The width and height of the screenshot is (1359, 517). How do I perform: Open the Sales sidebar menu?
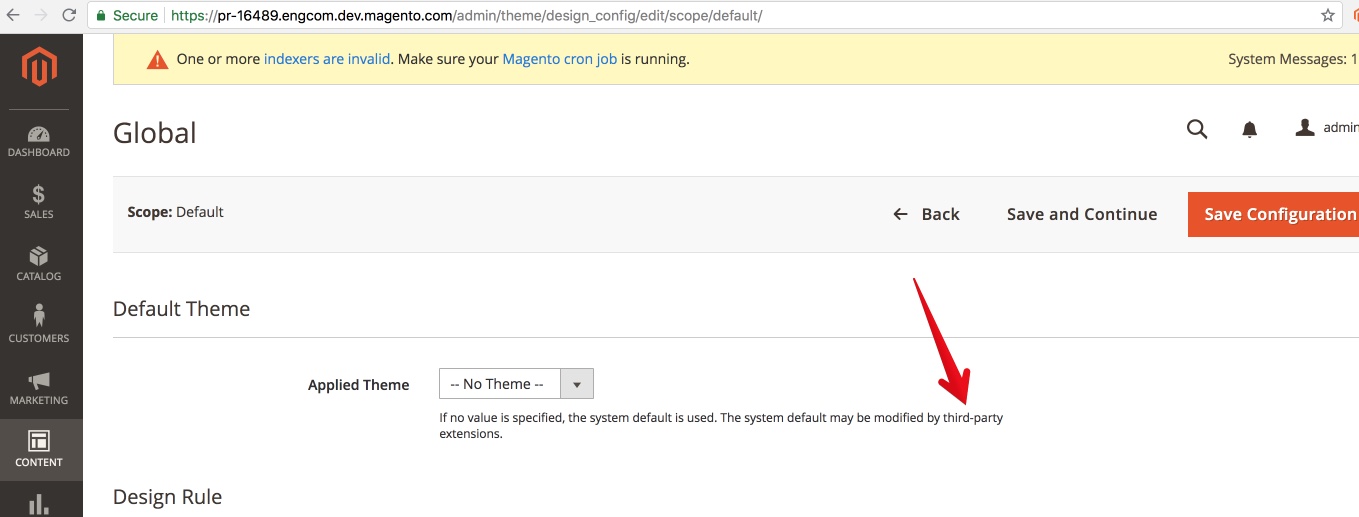point(39,202)
